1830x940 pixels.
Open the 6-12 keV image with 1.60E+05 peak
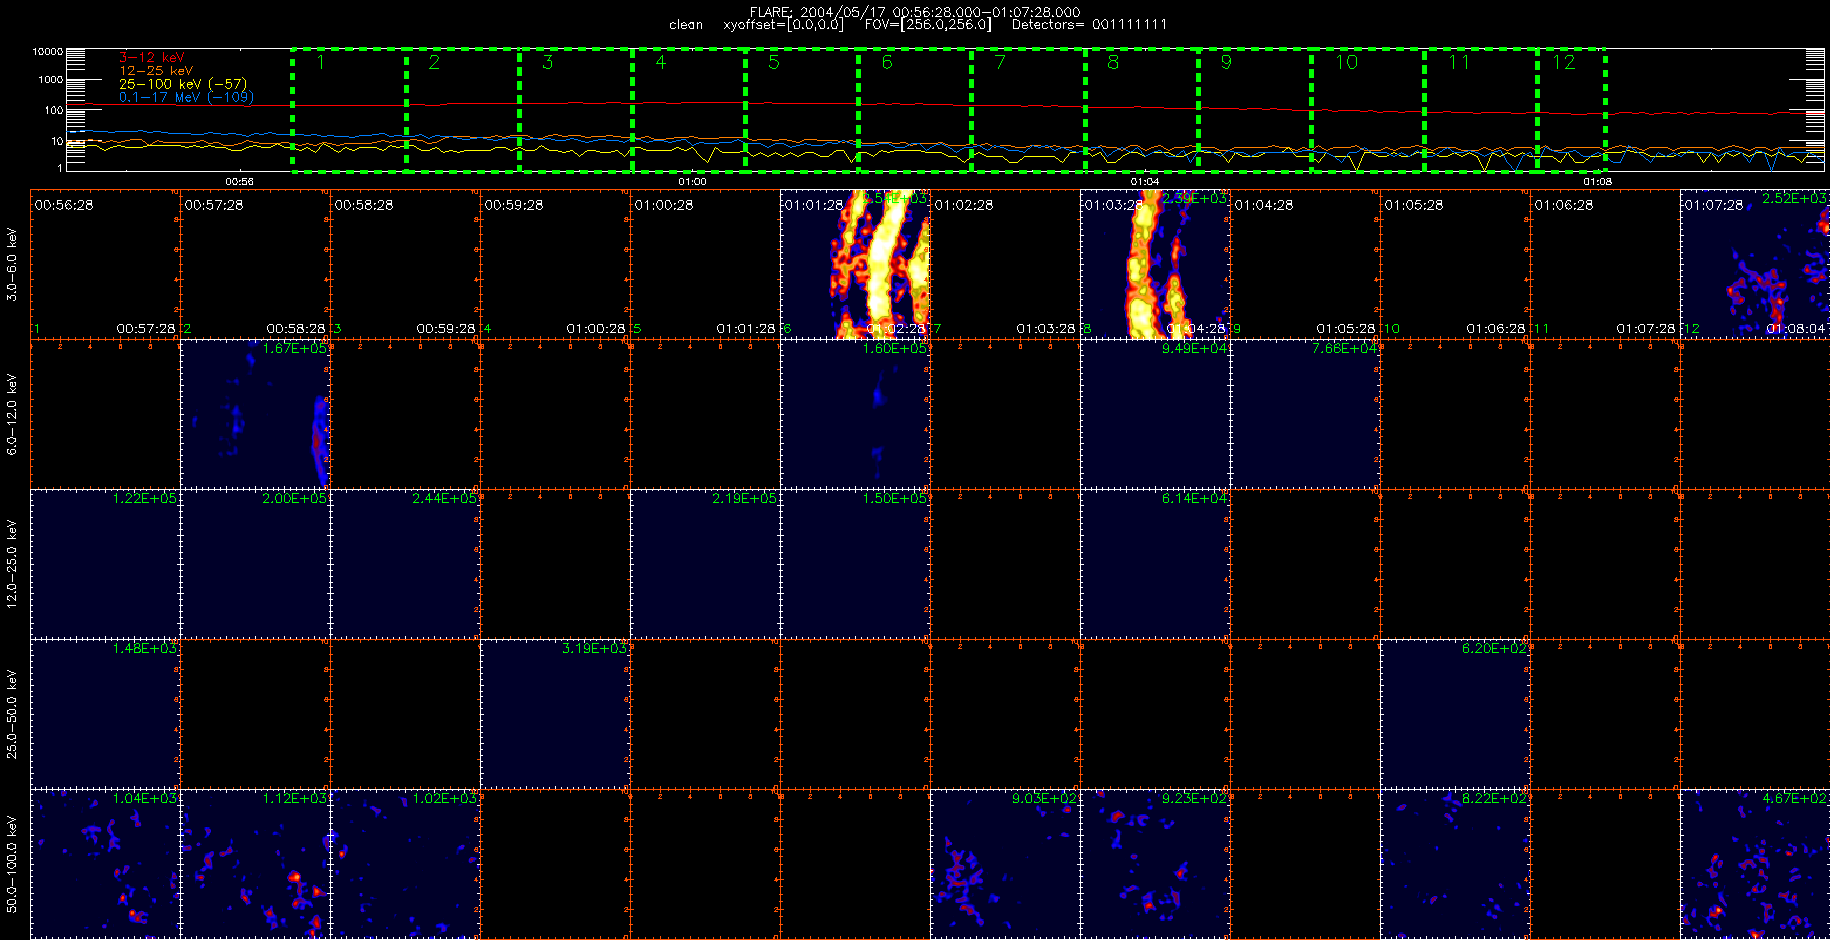pyautogui.click(x=855, y=414)
